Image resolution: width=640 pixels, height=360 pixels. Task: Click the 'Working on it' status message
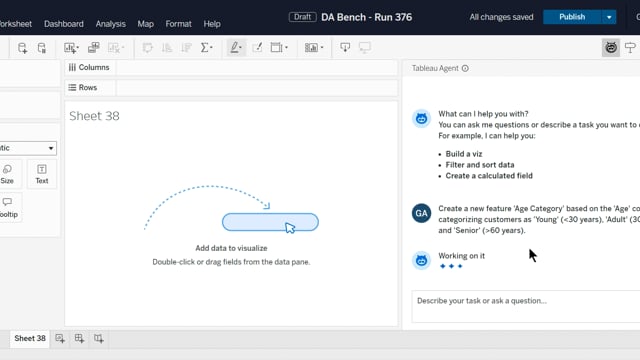[x=462, y=256]
